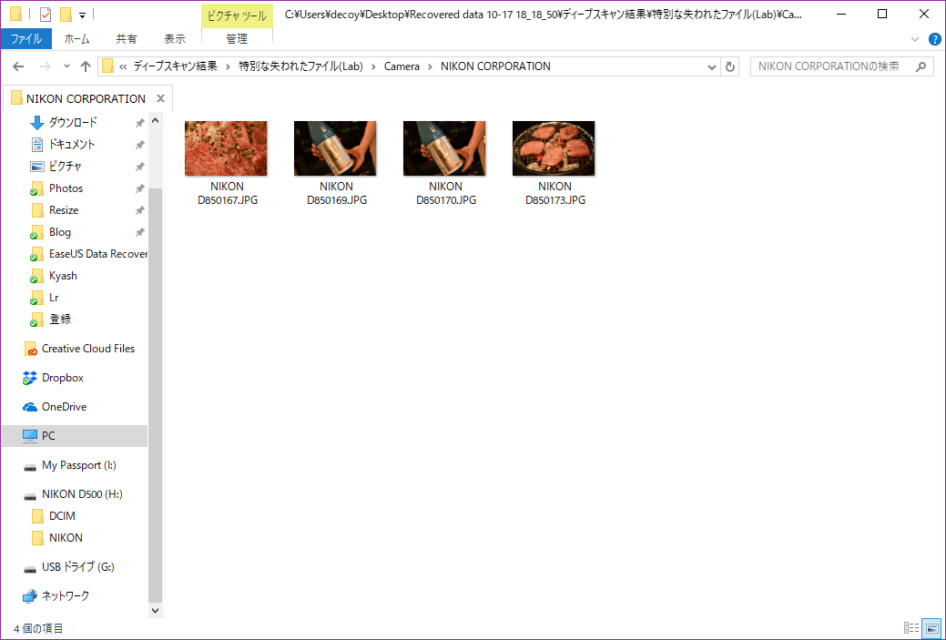Select thumbnail NIKON D850170.JPG
The width and height of the screenshot is (946, 640).
pyautogui.click(x=445, y=163)
